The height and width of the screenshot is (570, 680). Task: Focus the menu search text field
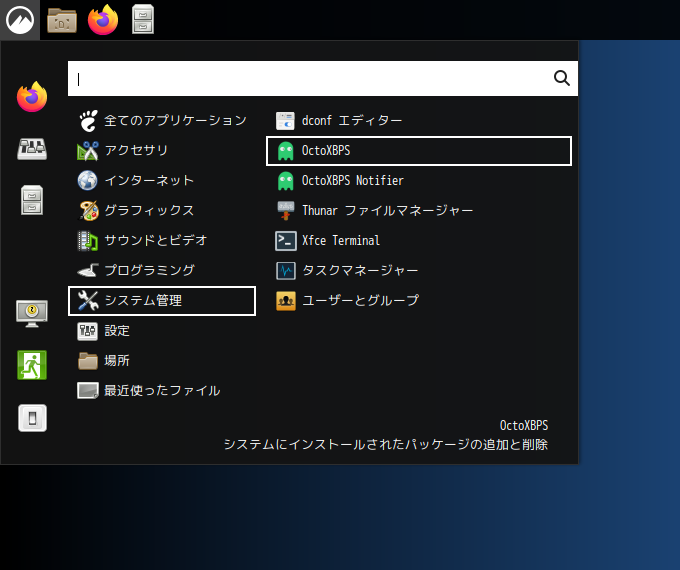tap(323, 79)
